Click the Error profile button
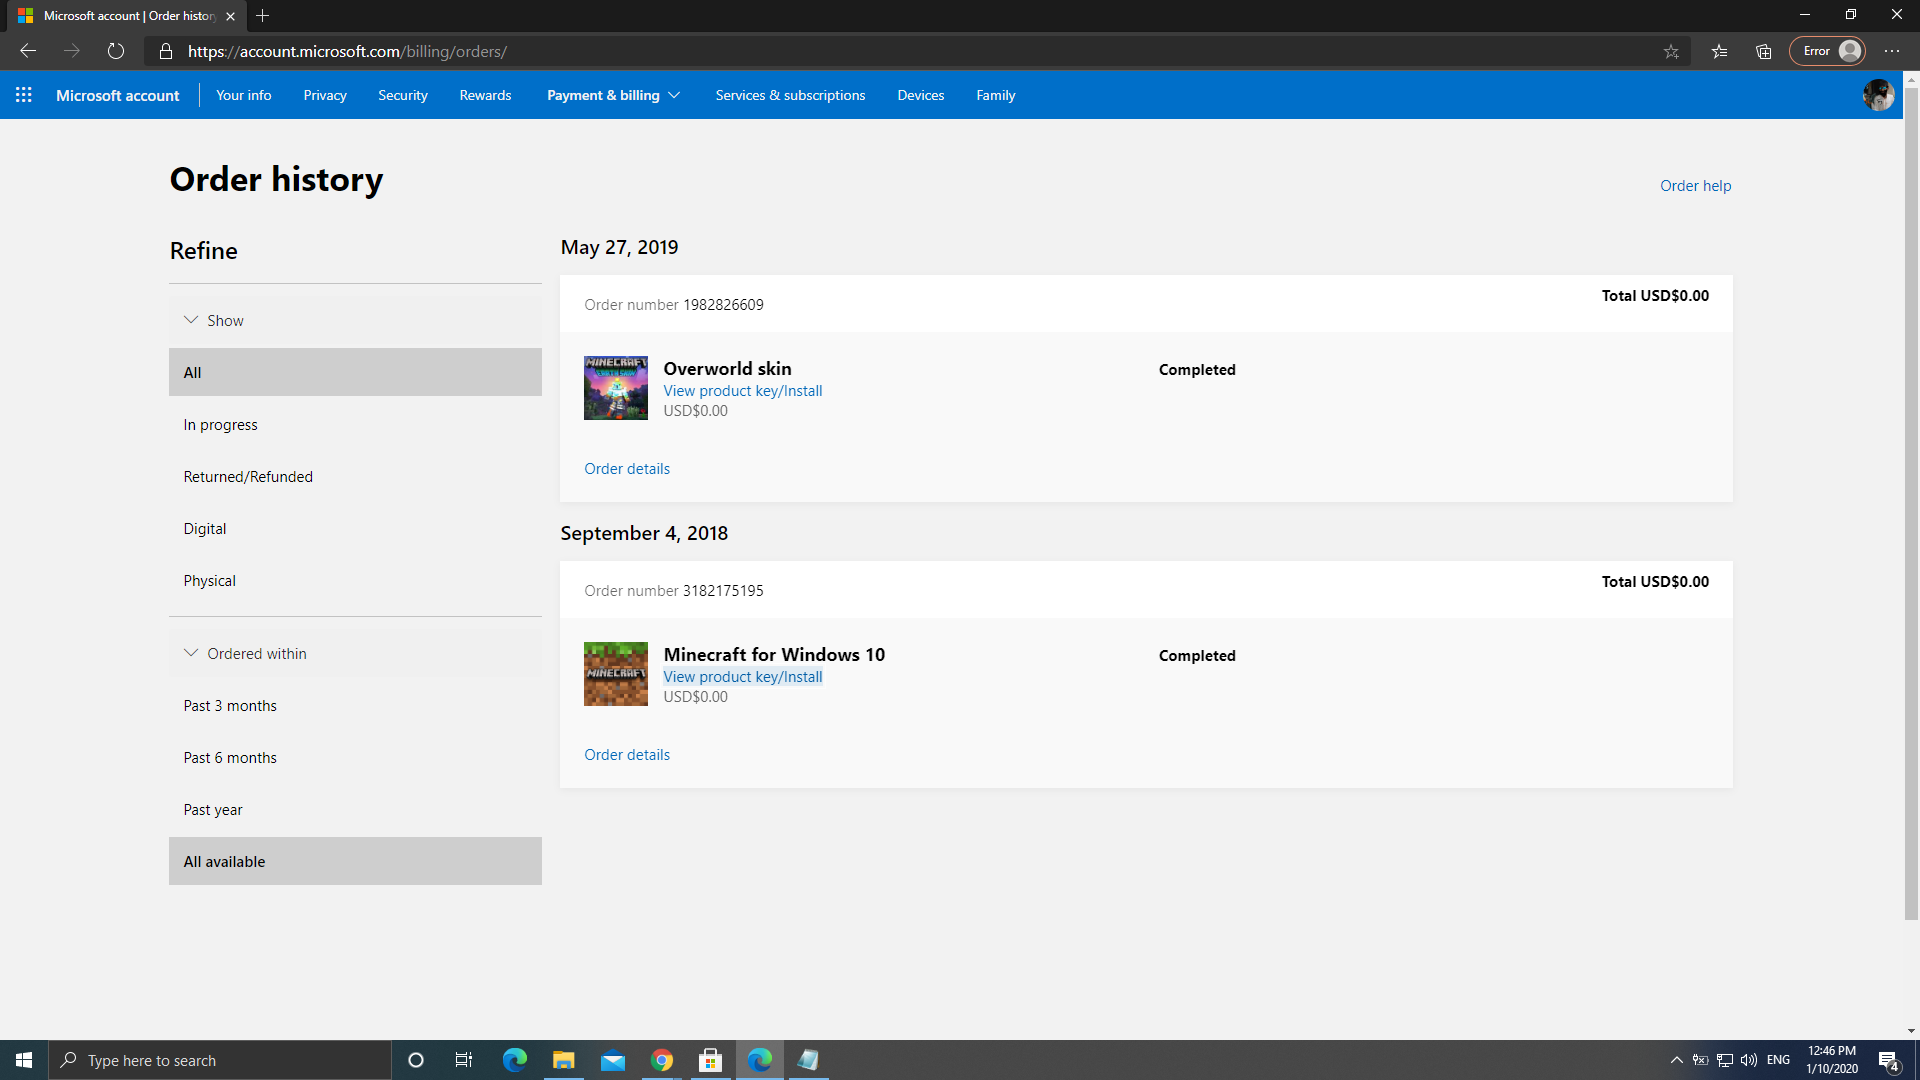Image resolution: width=1920 pixels, height=1080 pixels. (x=1827, y=51)
